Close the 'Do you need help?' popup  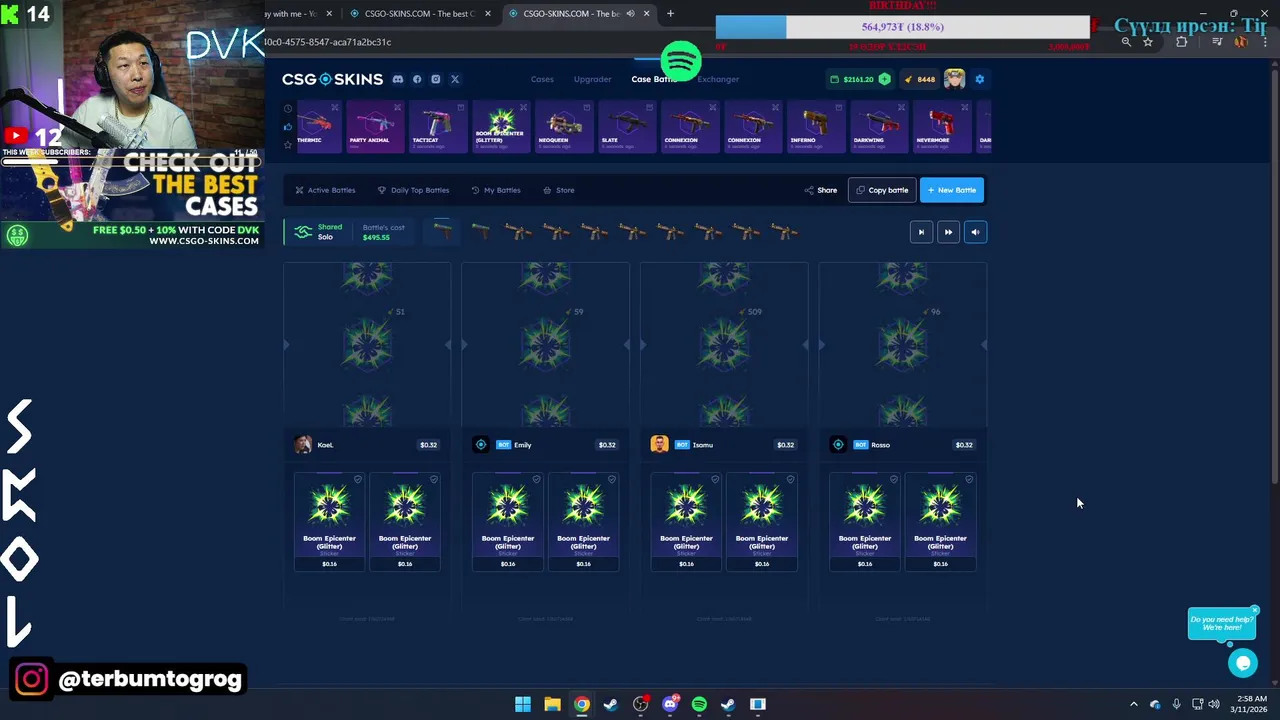1254,610
